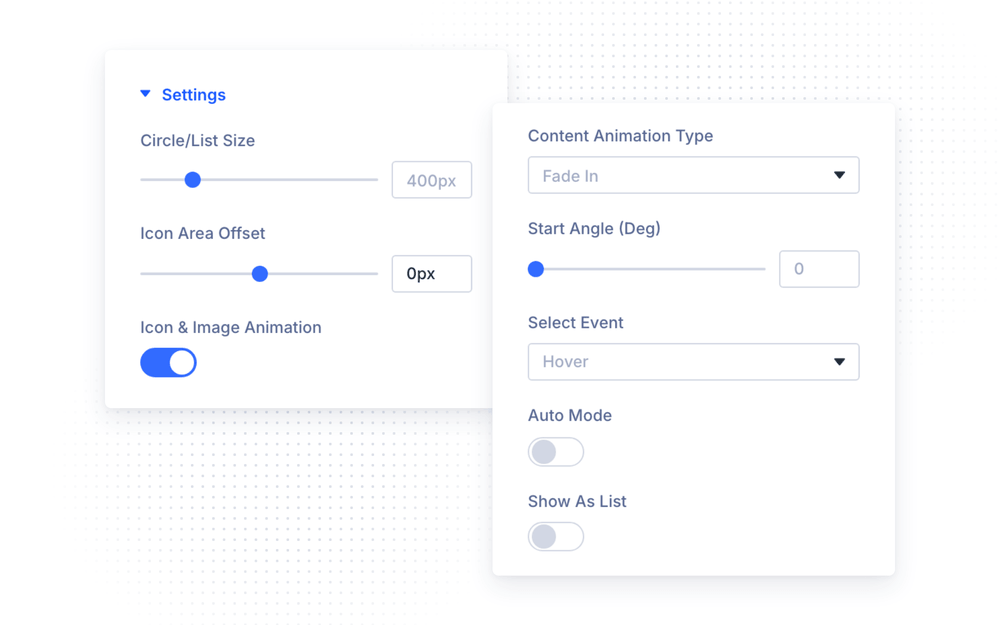The height and width of the screenshot is (625, 1000).
Task: Collapse the Settings section triangle
Action: coord(145,94)
